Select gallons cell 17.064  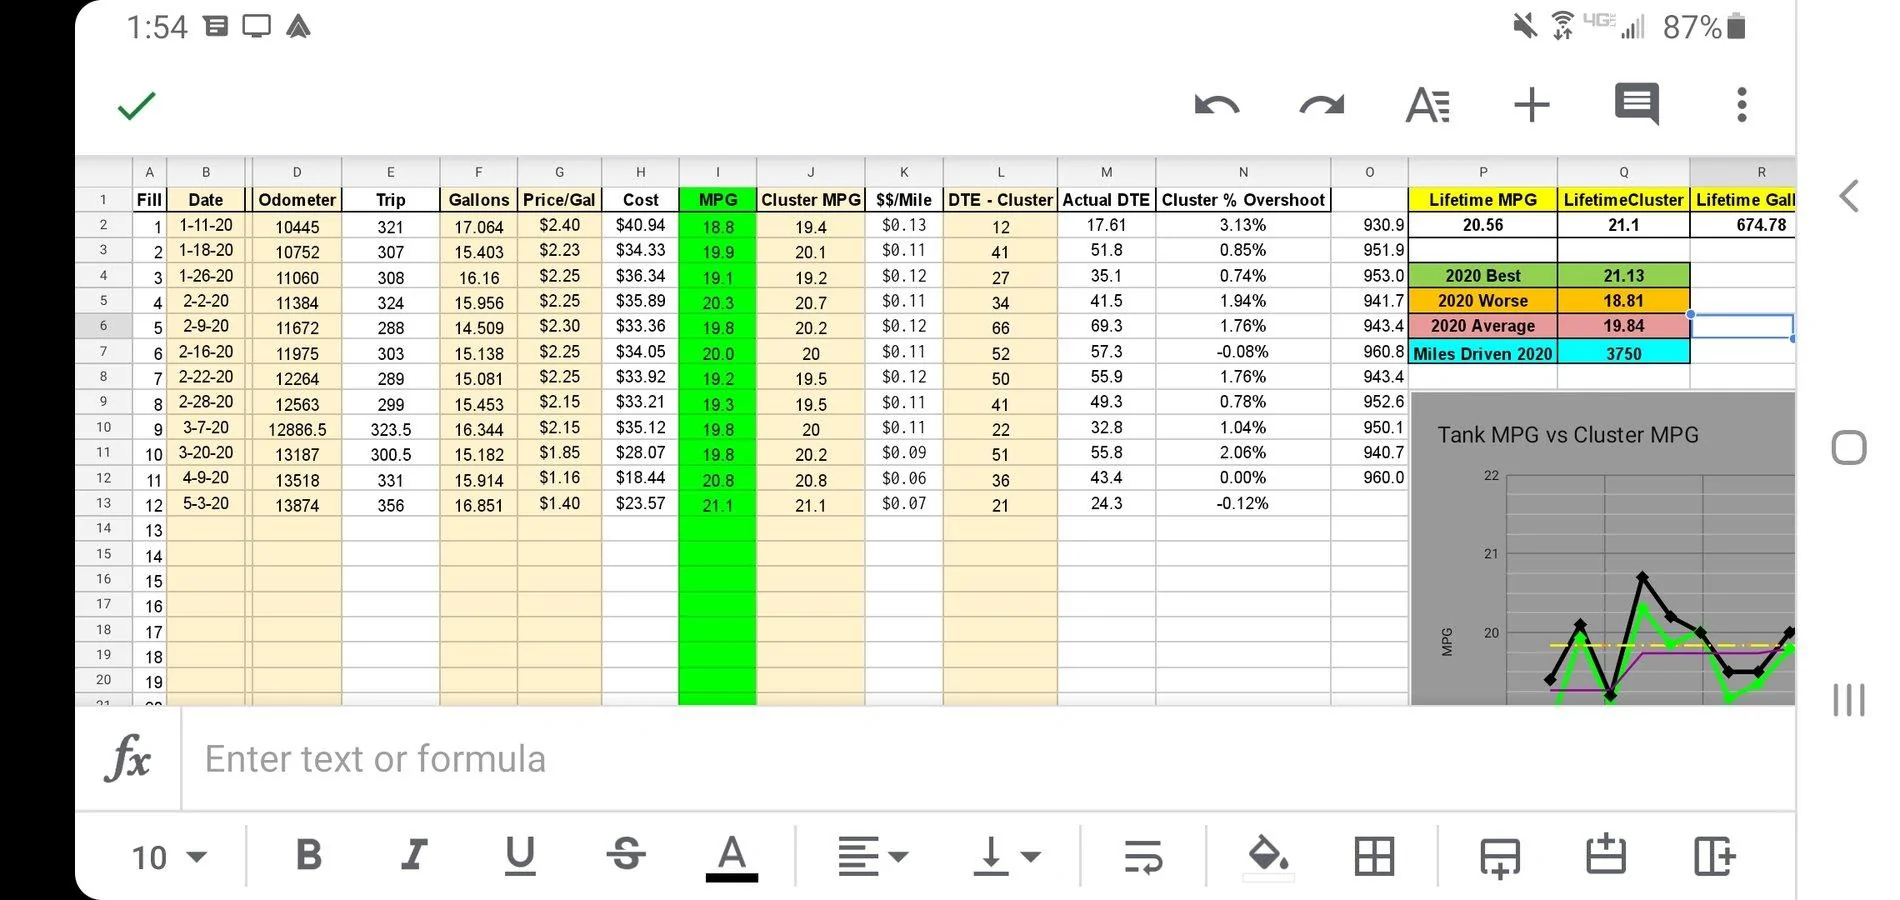point(479,227)
